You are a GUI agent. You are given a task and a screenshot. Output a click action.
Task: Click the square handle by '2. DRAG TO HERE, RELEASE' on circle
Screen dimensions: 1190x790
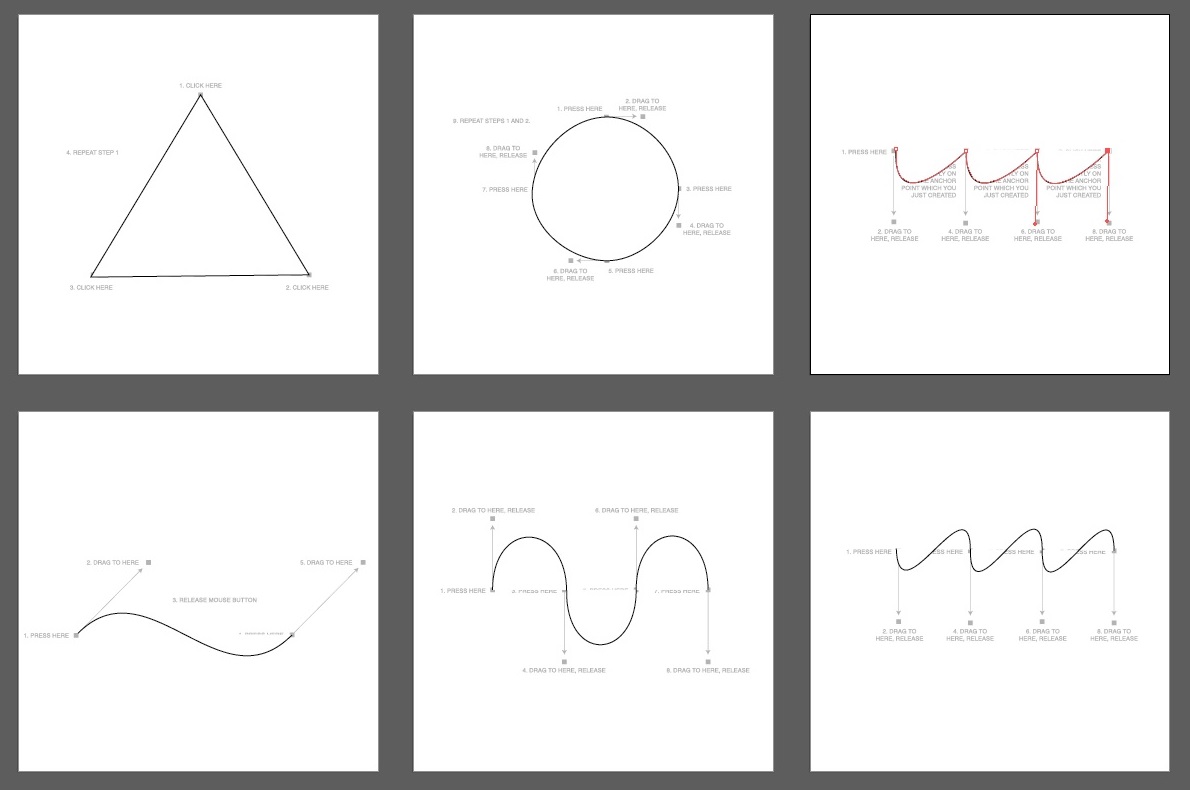pyautogui.click(x=642, y=116)
